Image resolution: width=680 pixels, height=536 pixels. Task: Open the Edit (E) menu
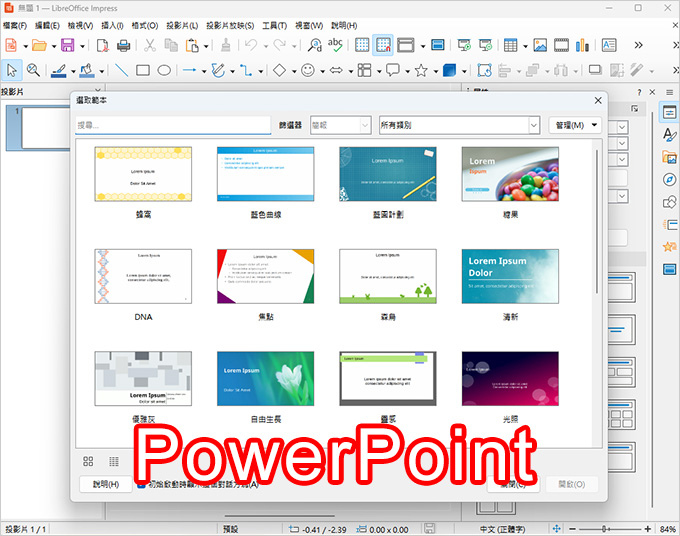47,26
